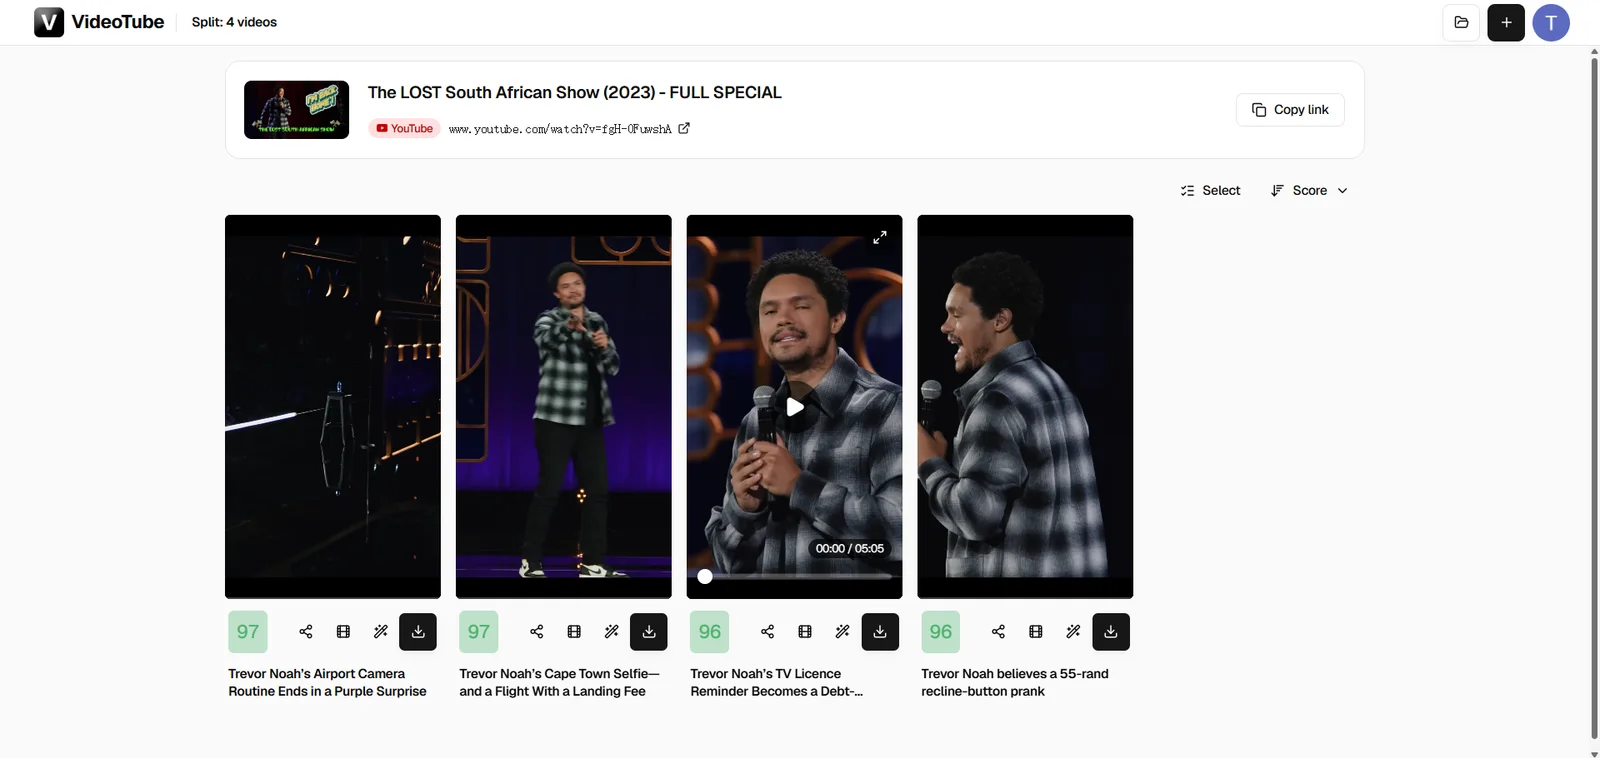Click the Select button
This screenshot has width=1600, height=758.
1211,190
